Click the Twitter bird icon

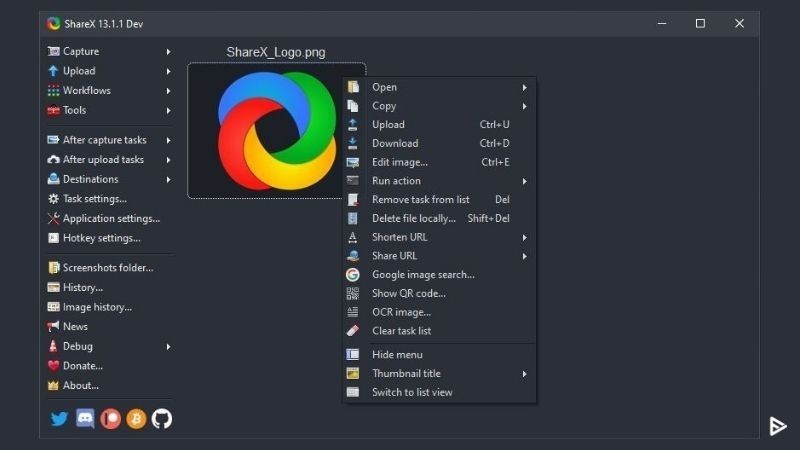(59, 419)
